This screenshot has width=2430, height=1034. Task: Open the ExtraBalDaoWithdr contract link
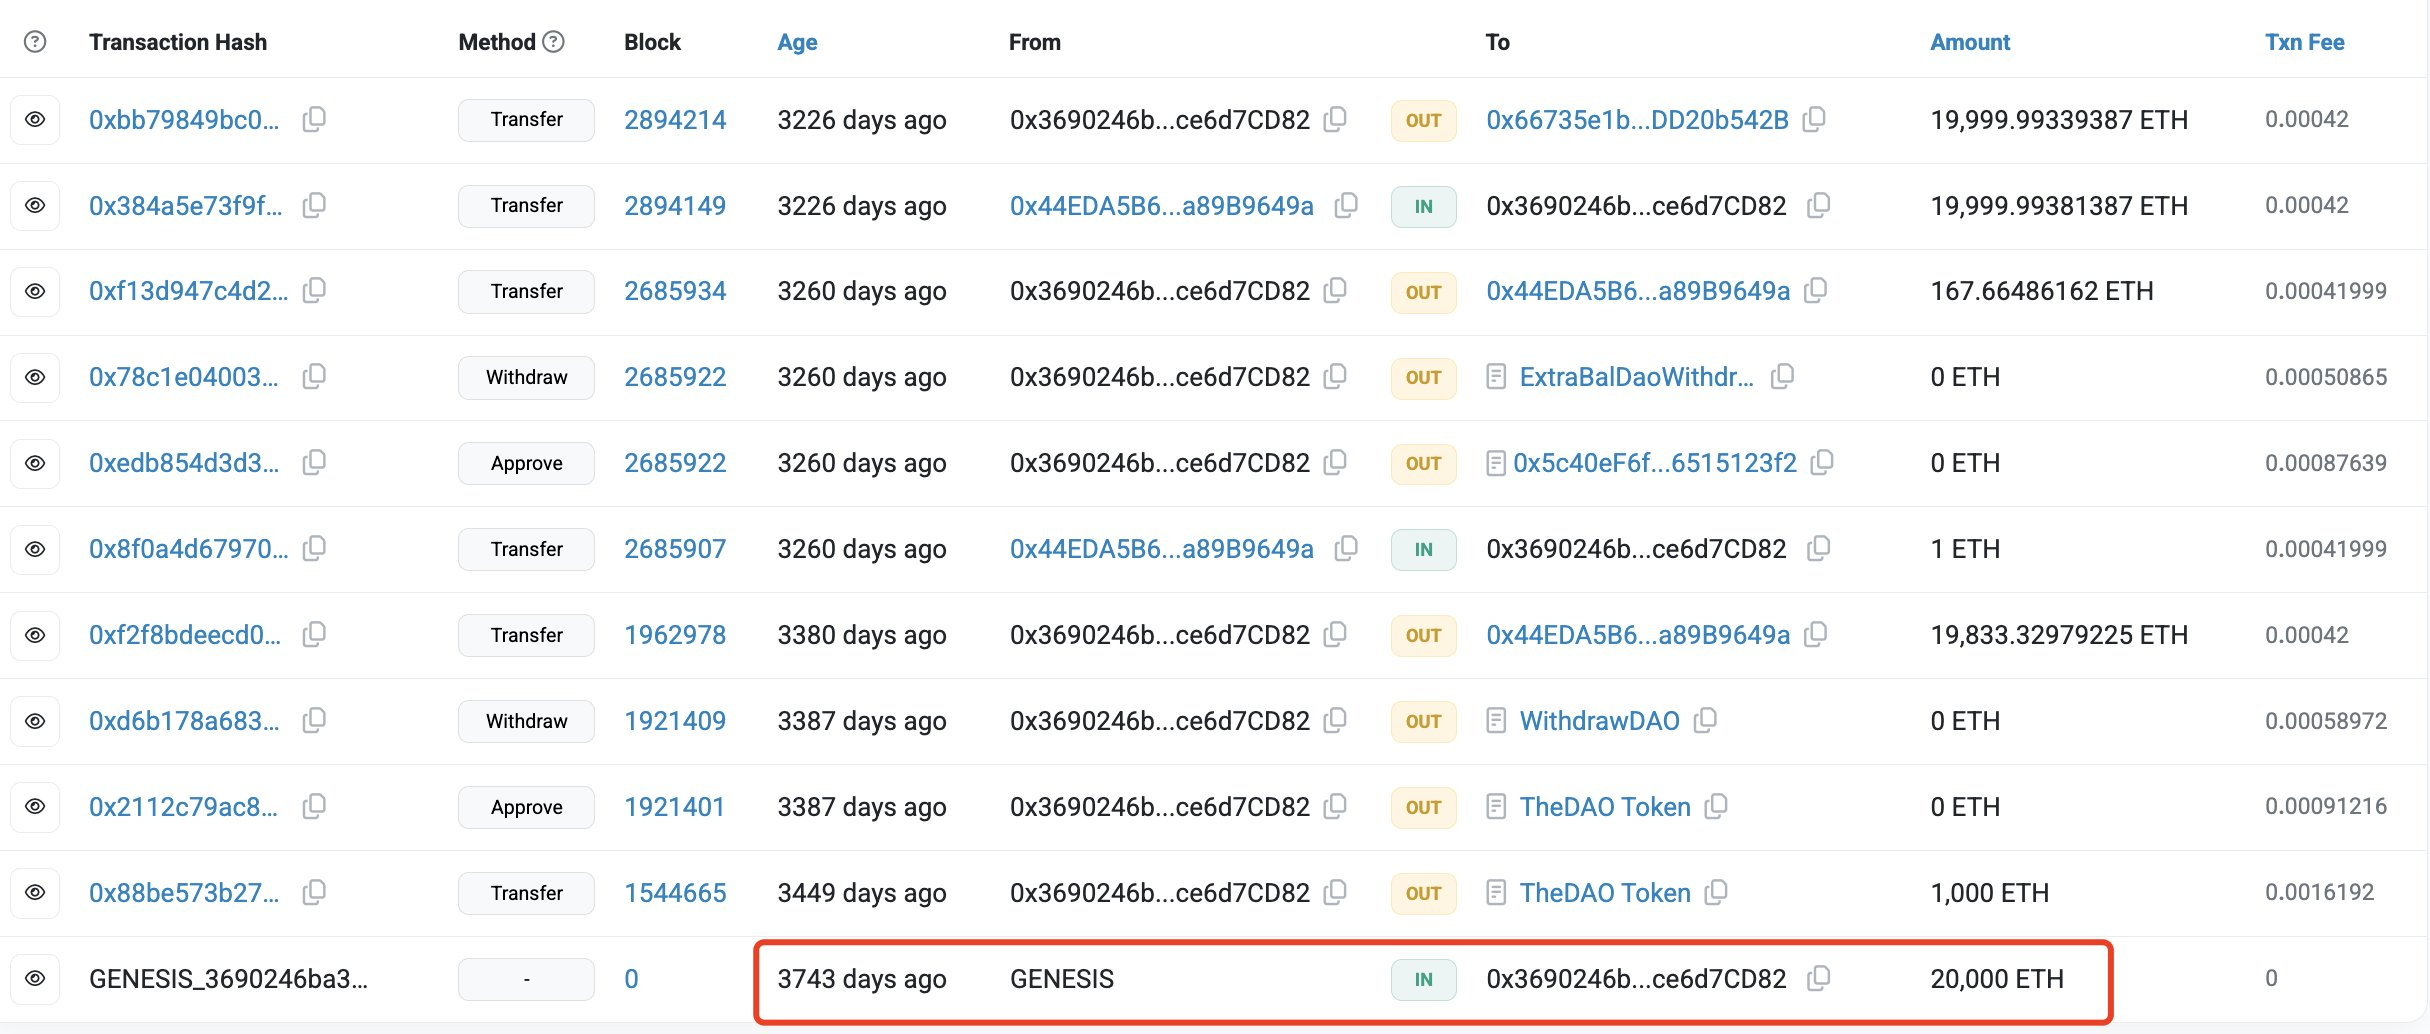[1636, 377]
